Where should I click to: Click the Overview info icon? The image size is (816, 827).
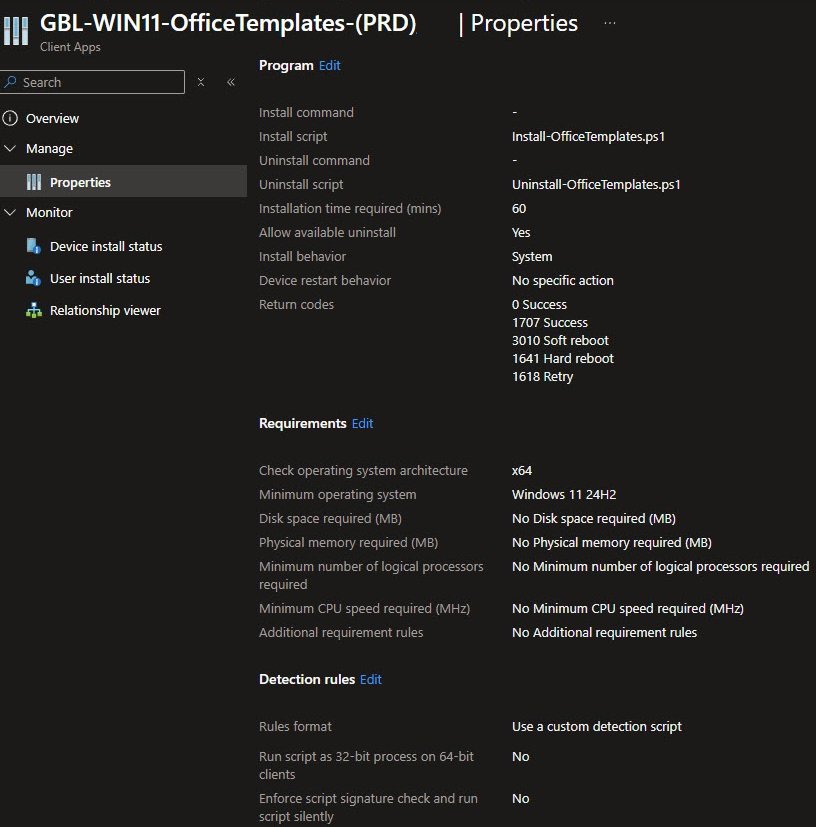pyautogui.click(x=11, y=118)
